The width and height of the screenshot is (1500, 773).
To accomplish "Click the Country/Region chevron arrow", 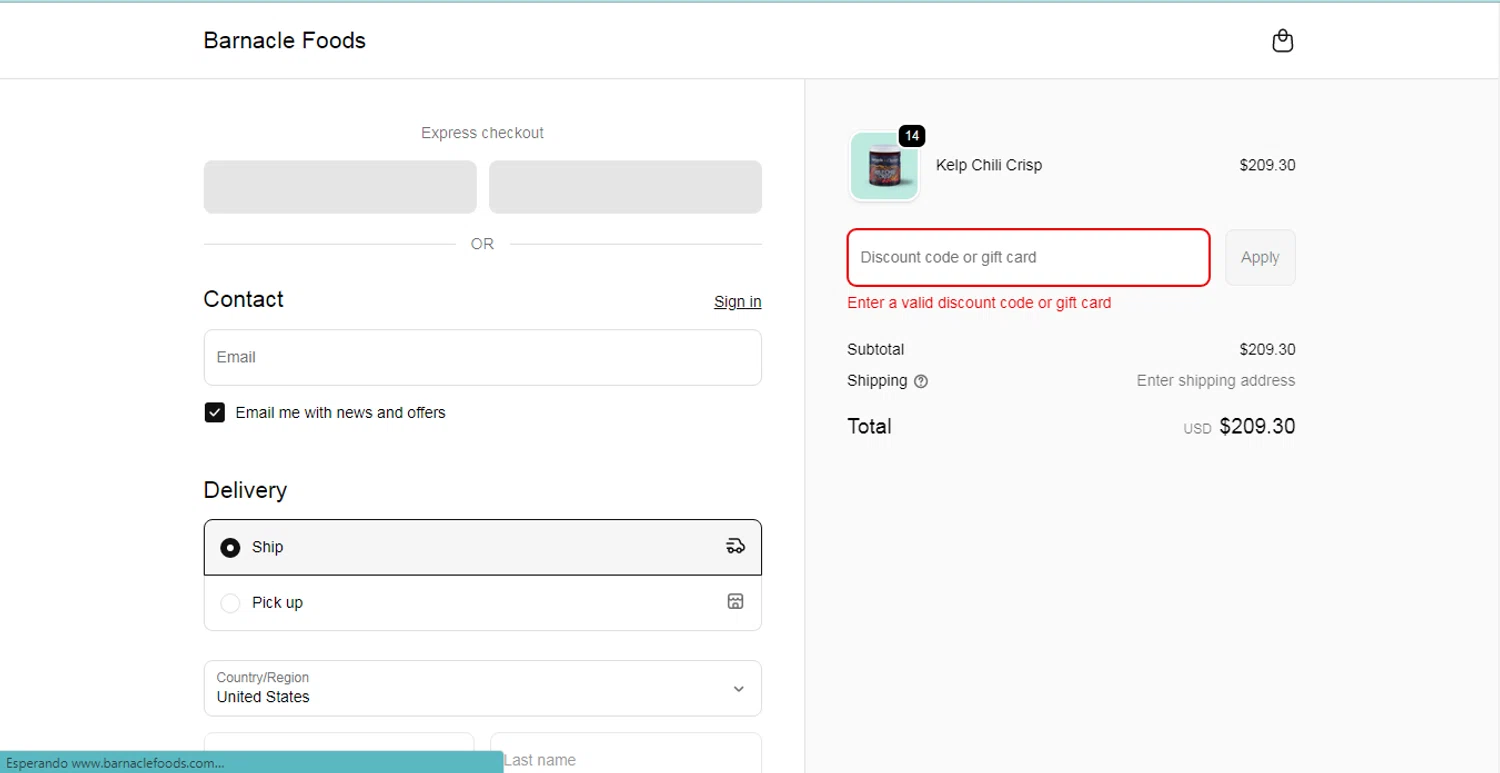I will point(738,689).
